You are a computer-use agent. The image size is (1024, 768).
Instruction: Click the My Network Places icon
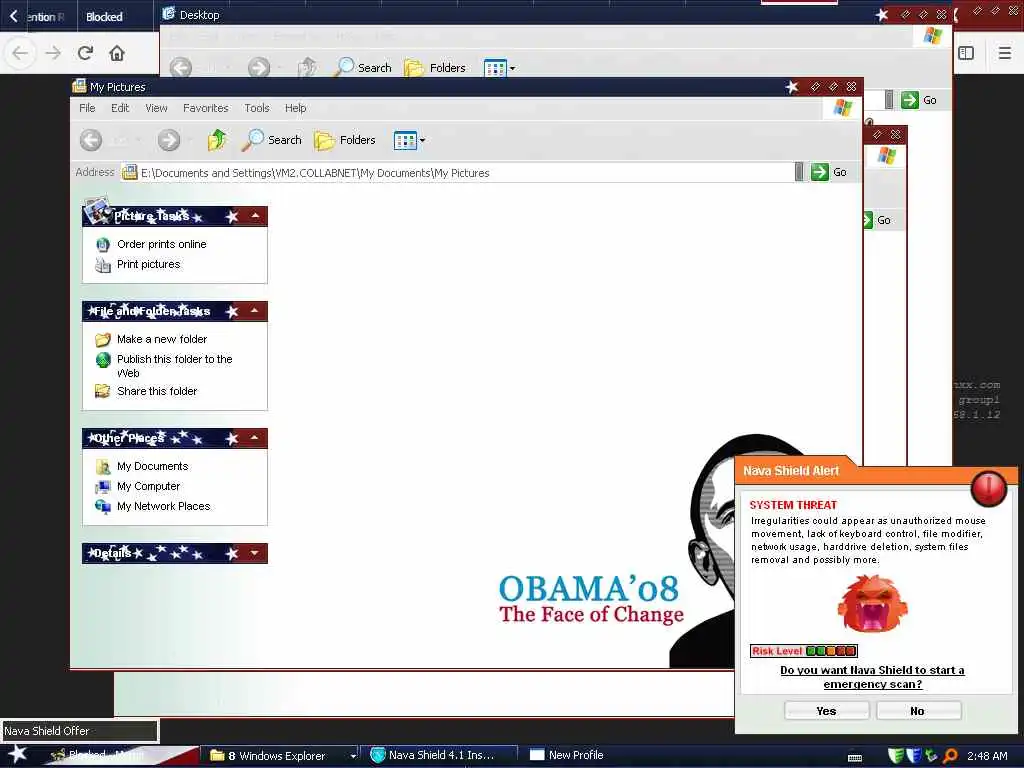[103, 507]
